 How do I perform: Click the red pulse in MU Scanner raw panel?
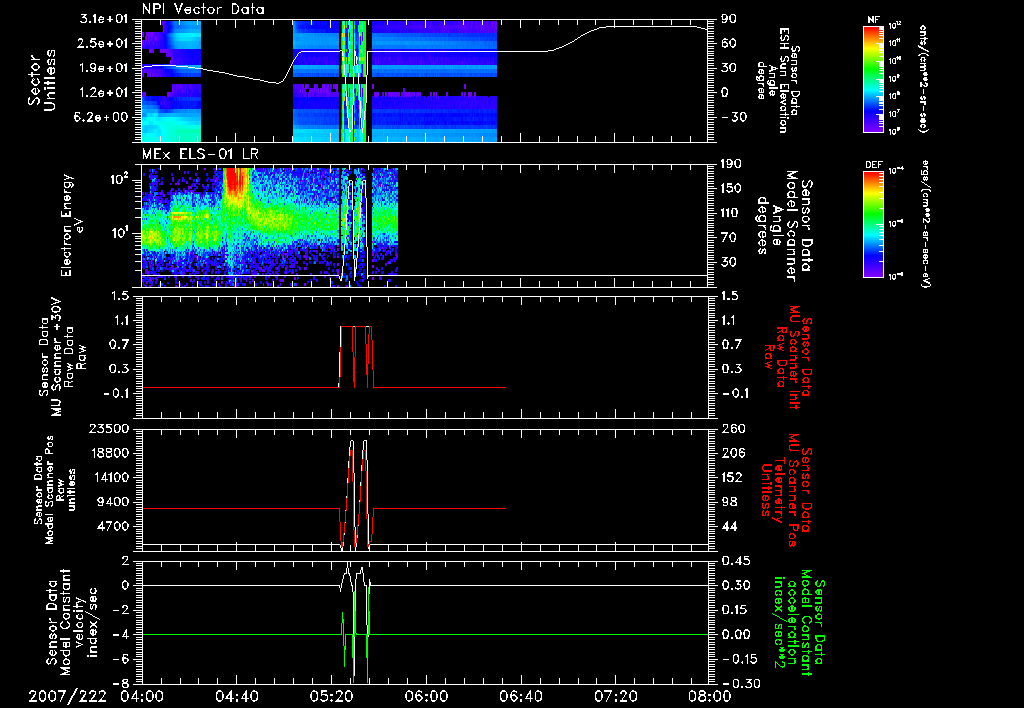pyautogui.click(x=356, y=357)
